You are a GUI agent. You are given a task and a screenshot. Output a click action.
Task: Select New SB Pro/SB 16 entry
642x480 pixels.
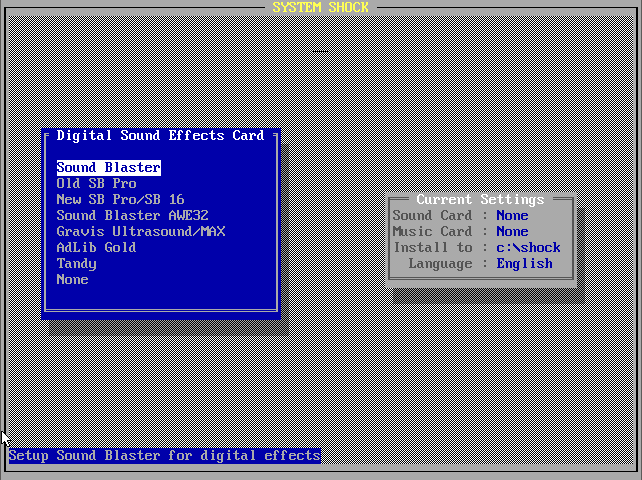tap(120, 200)
